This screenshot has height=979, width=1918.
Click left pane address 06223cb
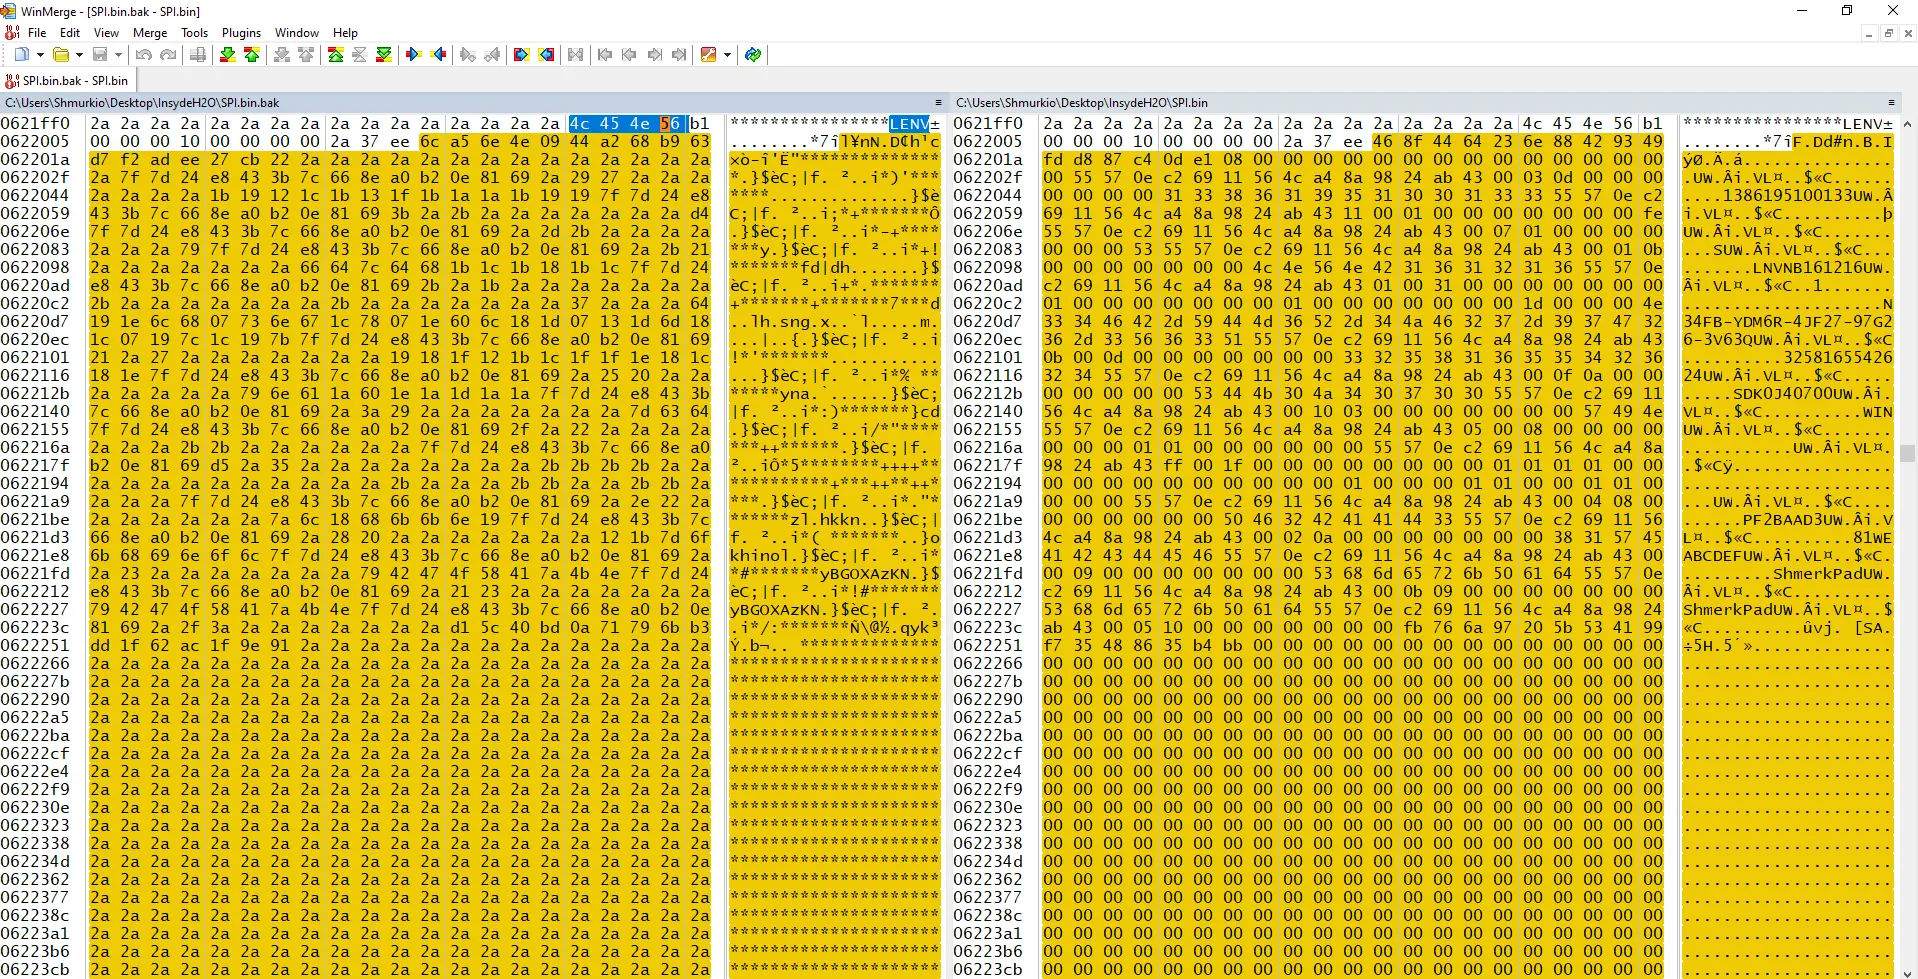35,970
